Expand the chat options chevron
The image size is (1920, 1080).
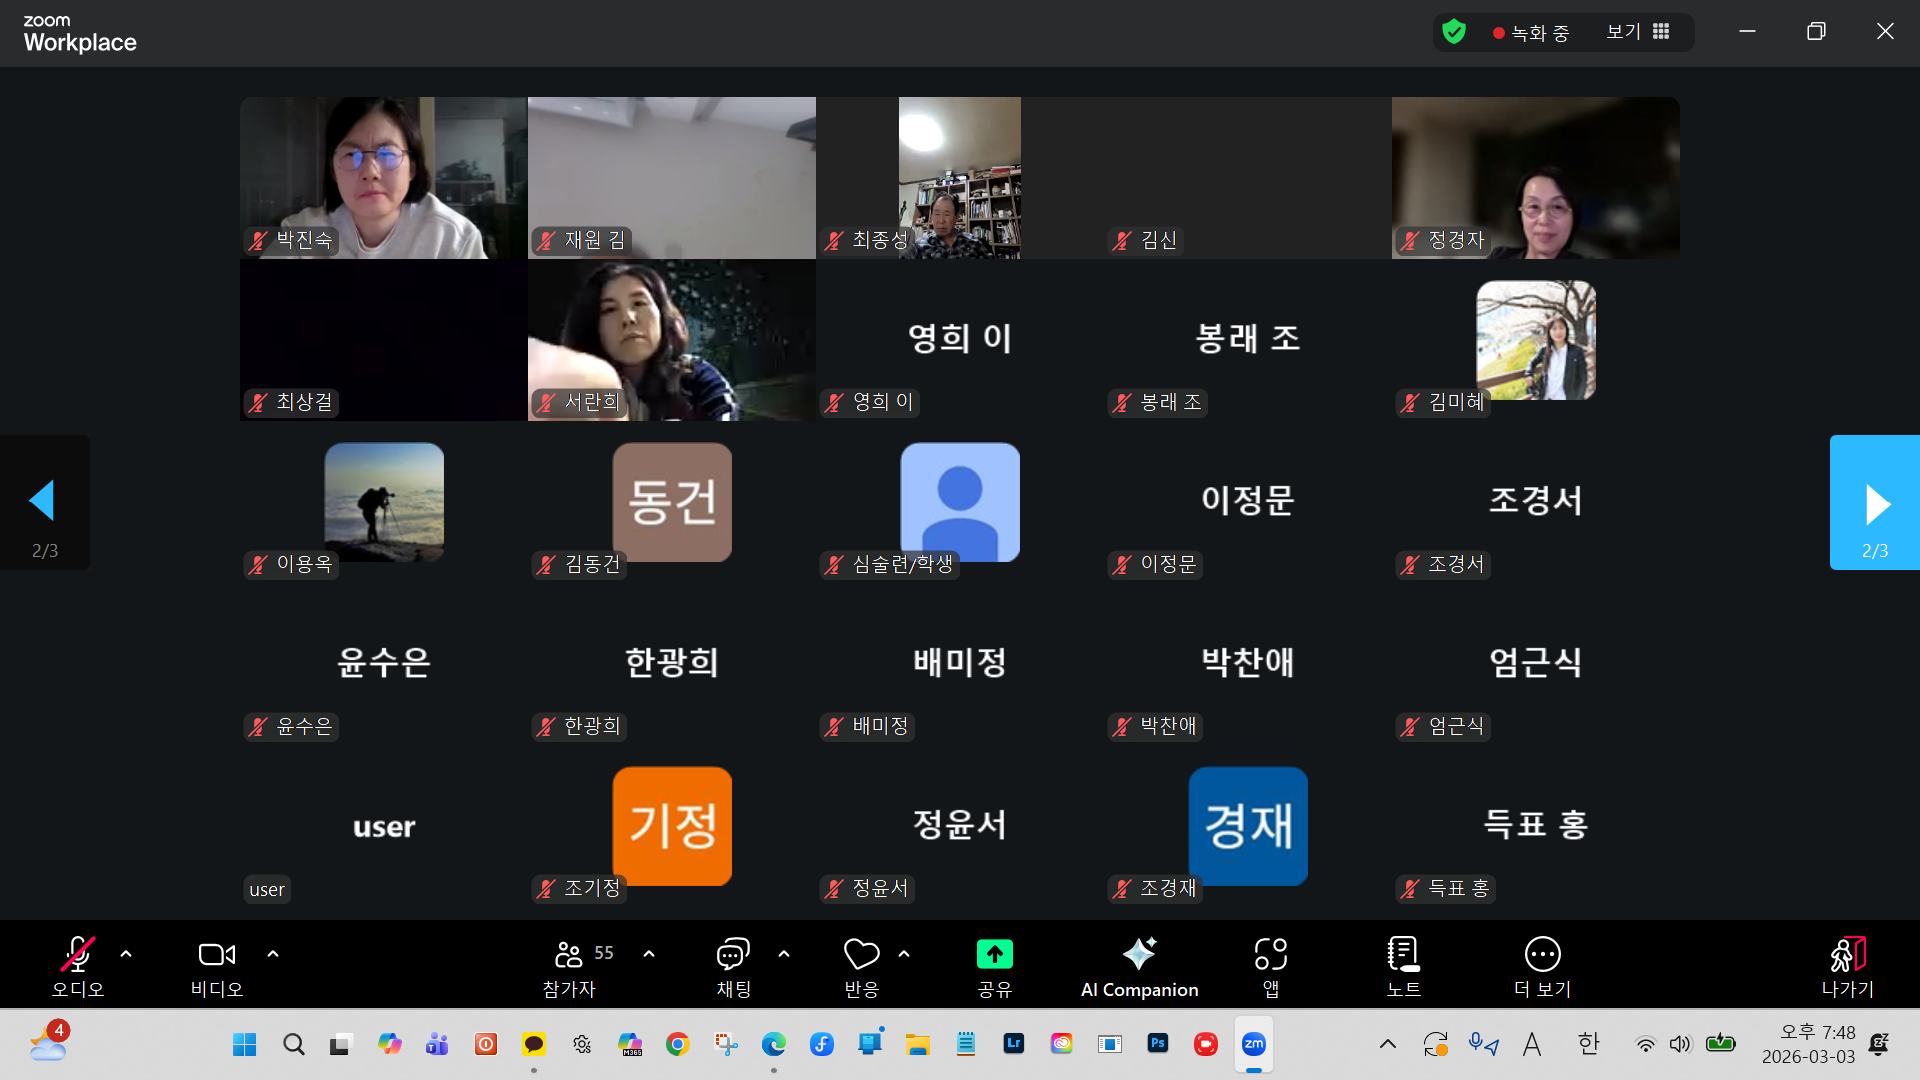784,954
